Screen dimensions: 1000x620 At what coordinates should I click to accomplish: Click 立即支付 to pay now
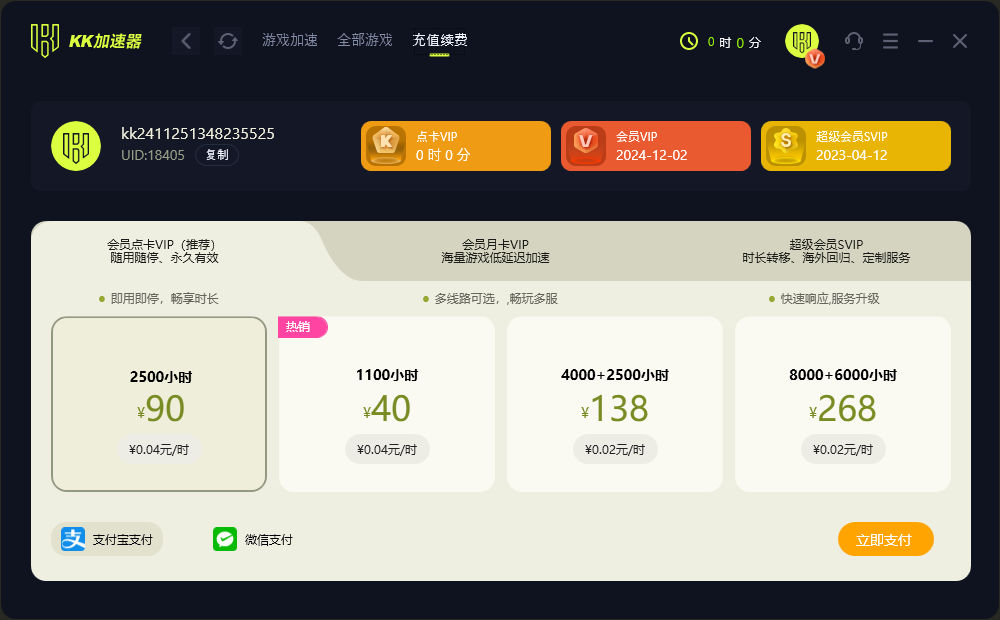[x=886, y=540]
